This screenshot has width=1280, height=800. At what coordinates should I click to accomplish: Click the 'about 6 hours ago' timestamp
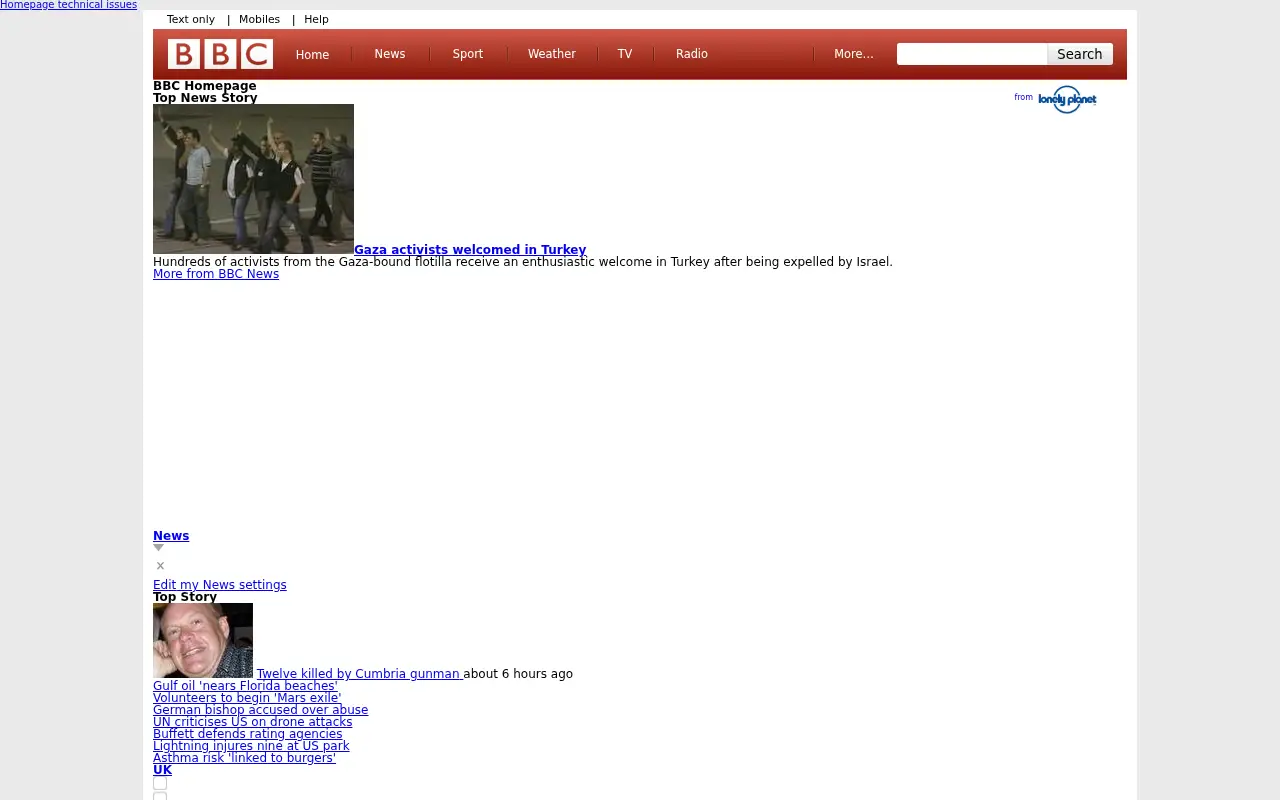click(x=518, y=674)
